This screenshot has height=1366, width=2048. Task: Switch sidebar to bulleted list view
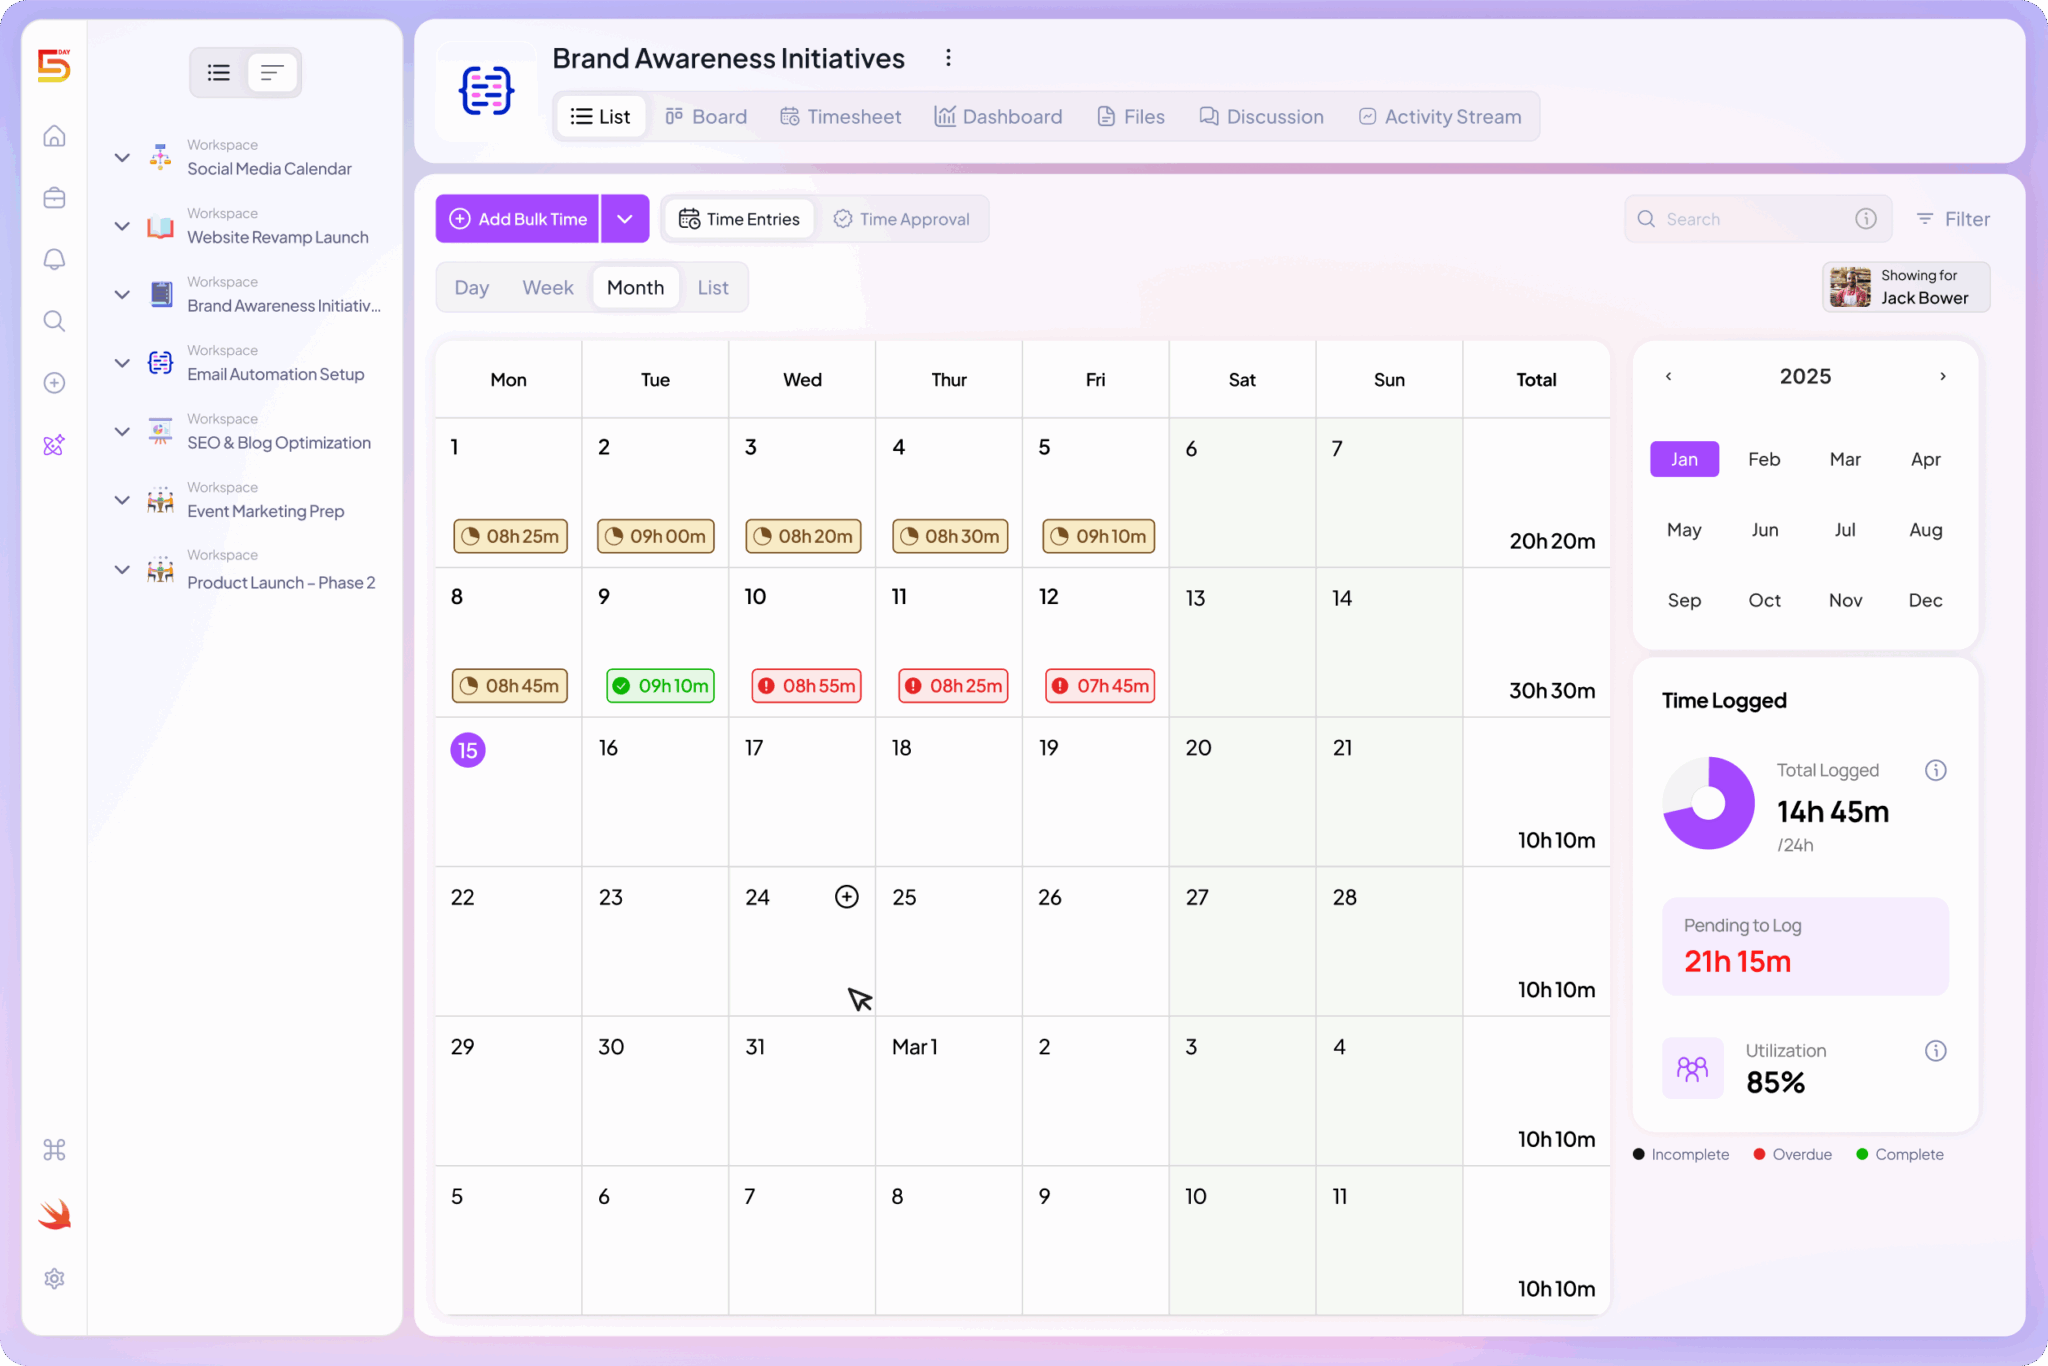click(218, 72)
